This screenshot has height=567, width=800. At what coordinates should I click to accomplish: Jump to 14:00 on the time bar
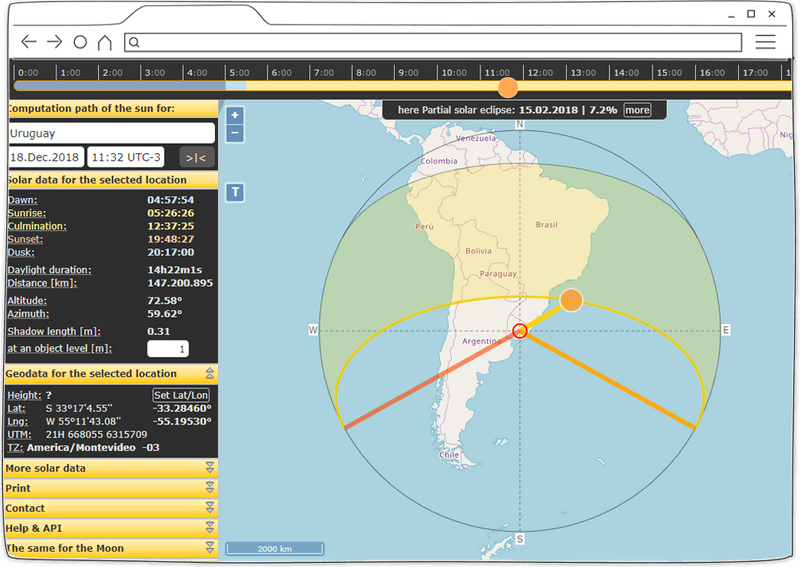tap(626, 72)
